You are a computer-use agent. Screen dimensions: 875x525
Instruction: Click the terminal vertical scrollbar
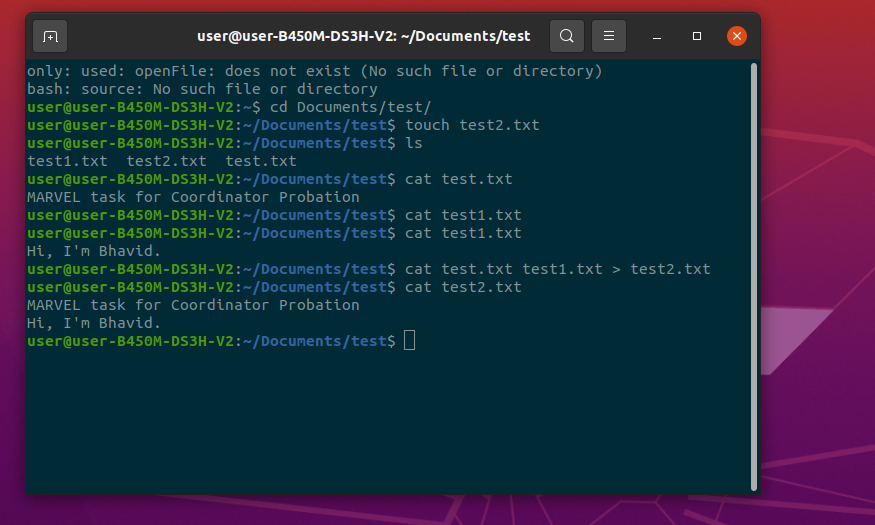pos(754,277)
